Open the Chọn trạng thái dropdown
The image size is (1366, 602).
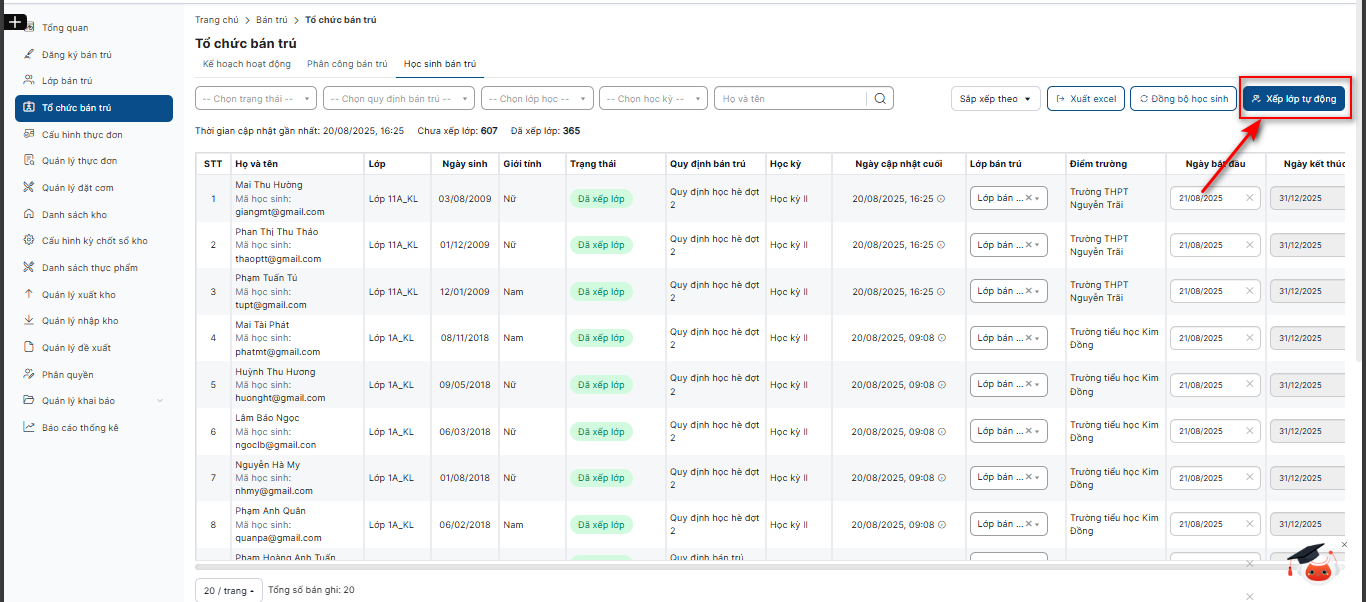click(x=256, y=99)
